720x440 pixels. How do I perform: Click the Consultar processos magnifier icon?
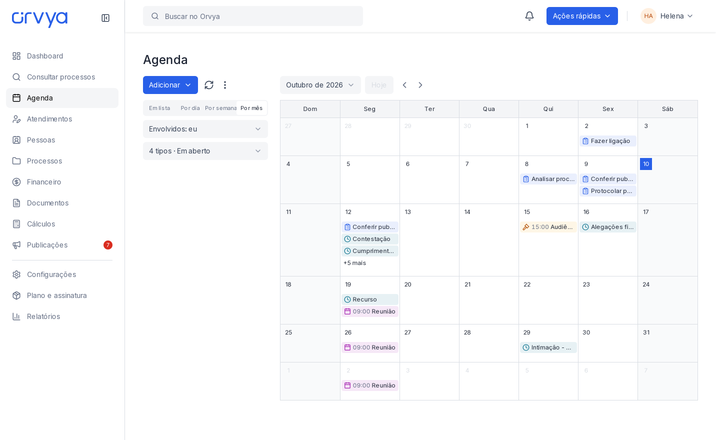(x=17, y=77)
